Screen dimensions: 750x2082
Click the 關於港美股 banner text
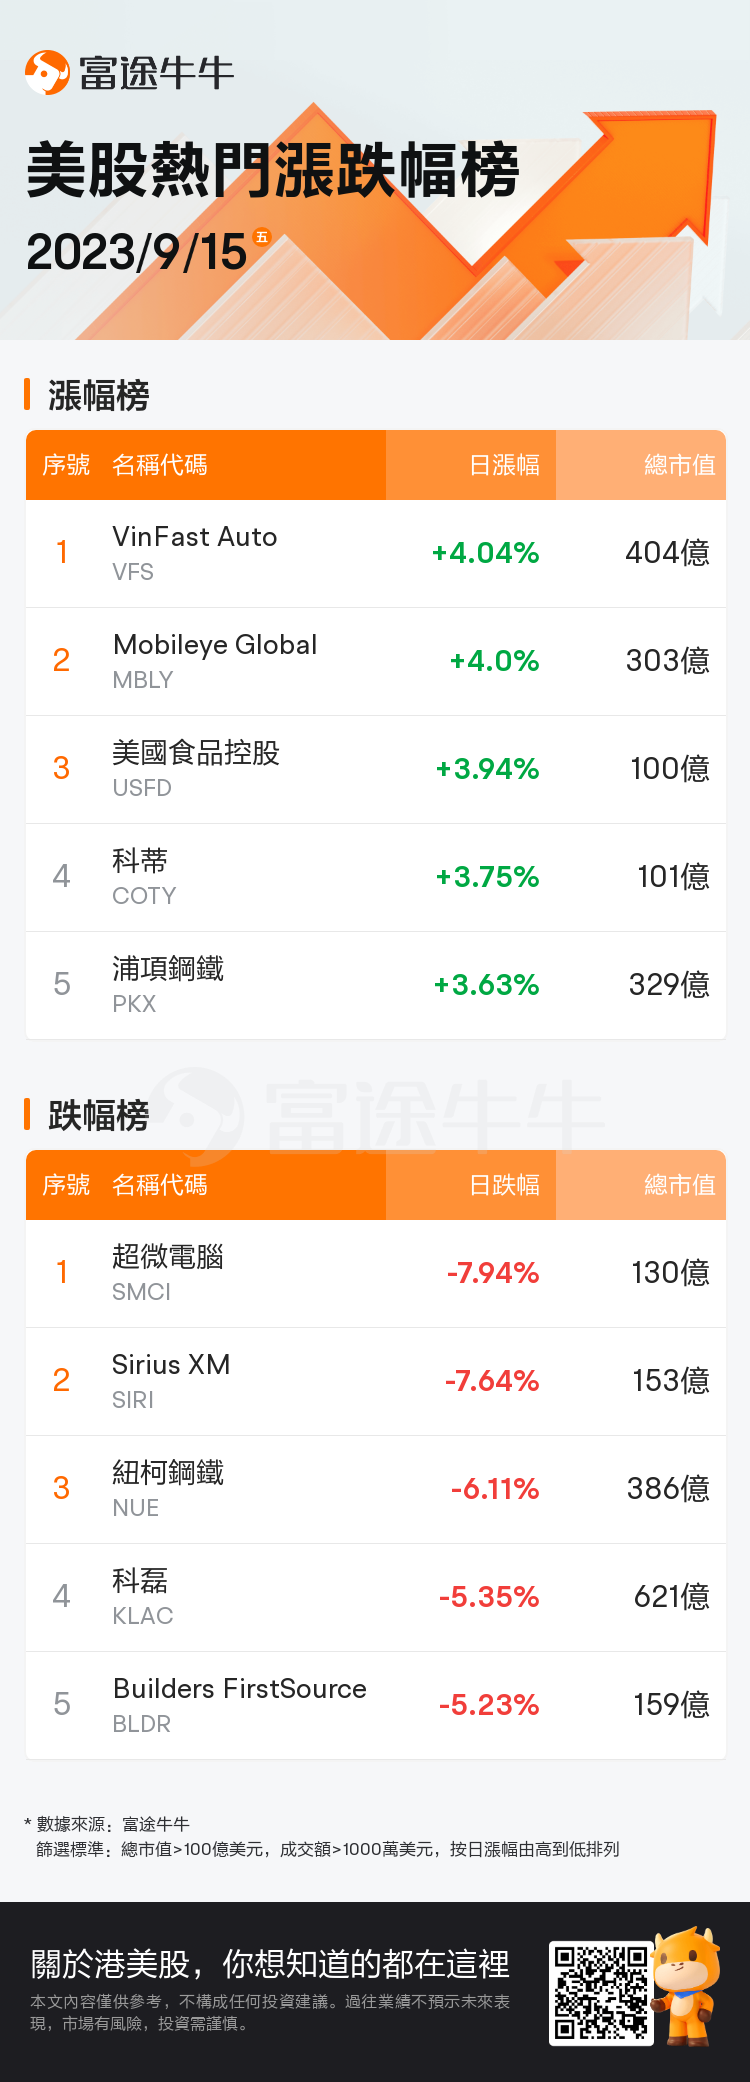[270, 1964]
